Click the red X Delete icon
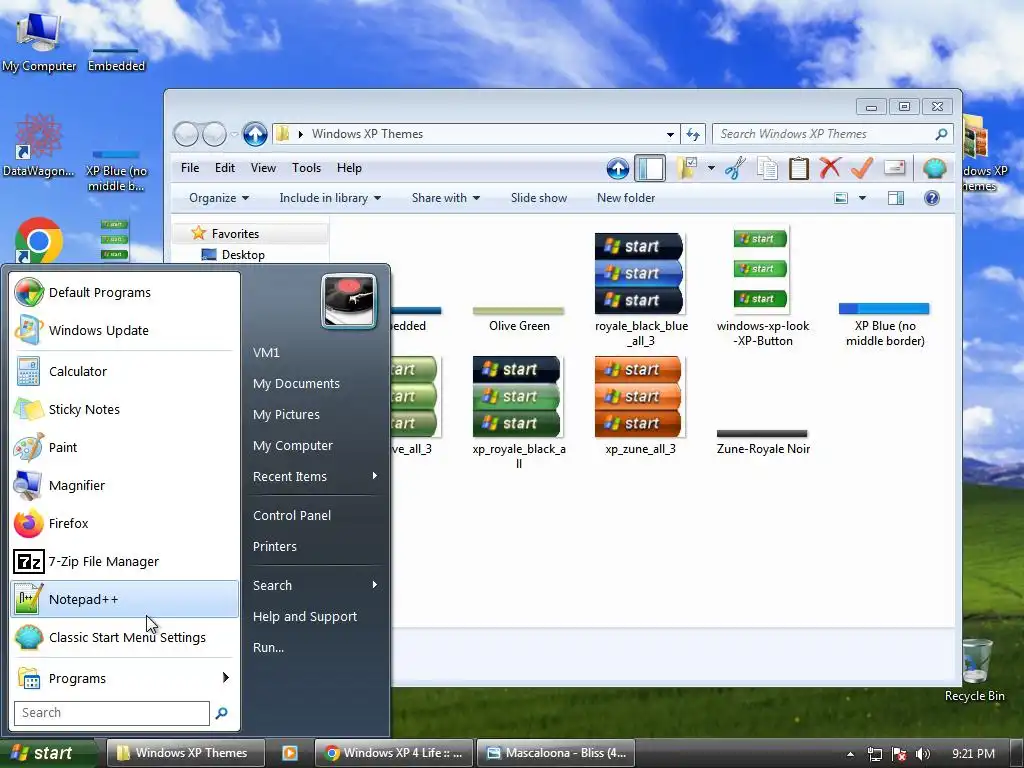The width and height of the screenshot is (1024, 768). (x=830, y=168)
